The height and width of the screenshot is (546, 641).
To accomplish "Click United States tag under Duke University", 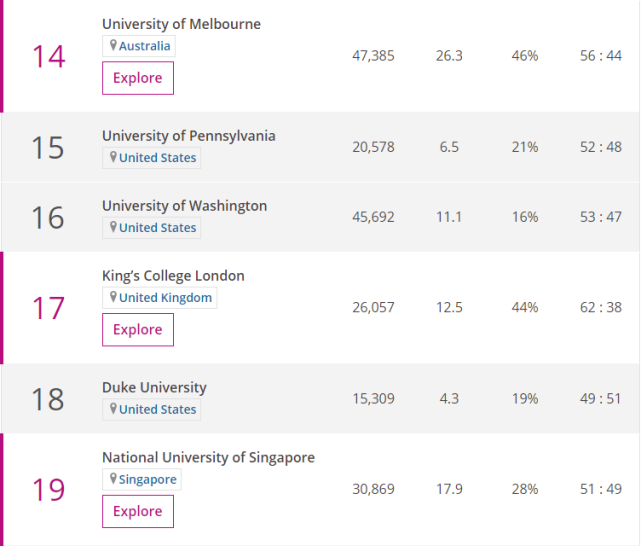I will coord(157,410).
